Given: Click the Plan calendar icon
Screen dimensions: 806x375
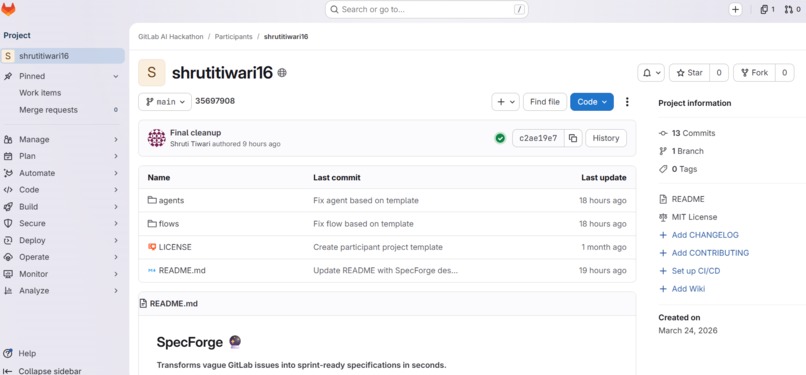Looking at the screenshot, I should (8, 156).
